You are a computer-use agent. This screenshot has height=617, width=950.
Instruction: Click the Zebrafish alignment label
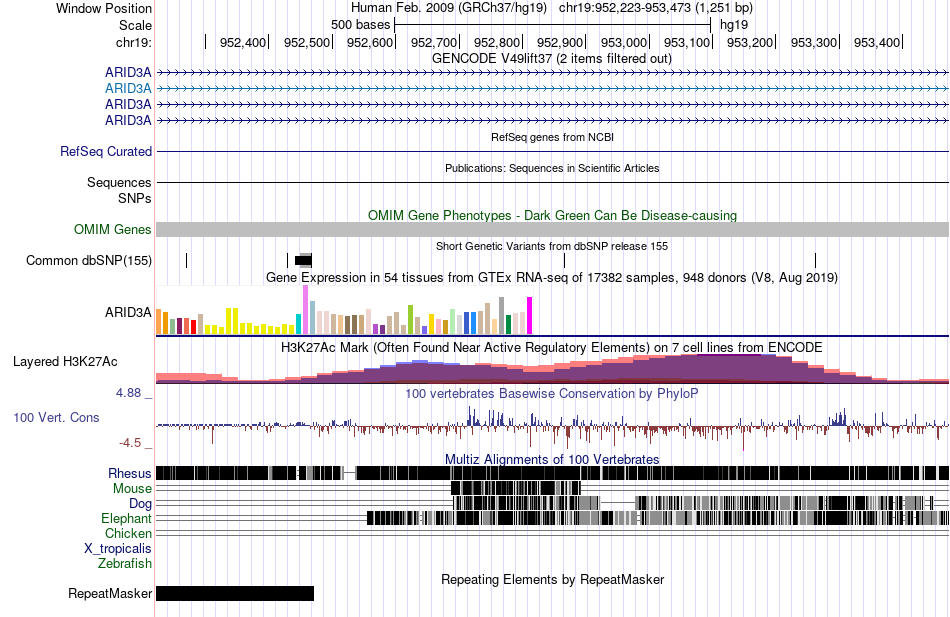coord(125,564)
